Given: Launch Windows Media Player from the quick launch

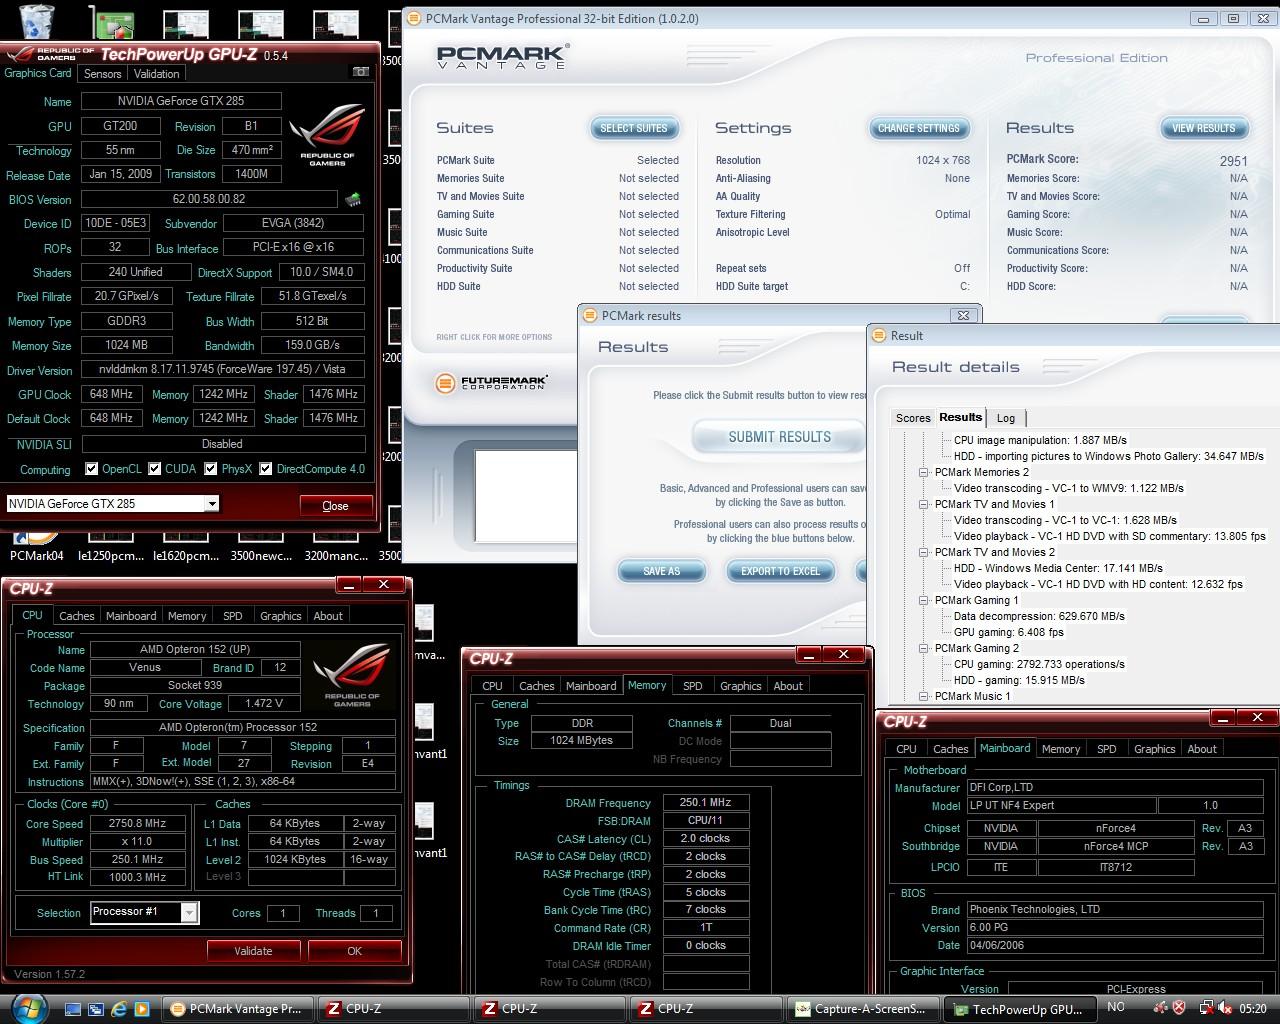Looking at the screenshot, I should (141, 1009).
